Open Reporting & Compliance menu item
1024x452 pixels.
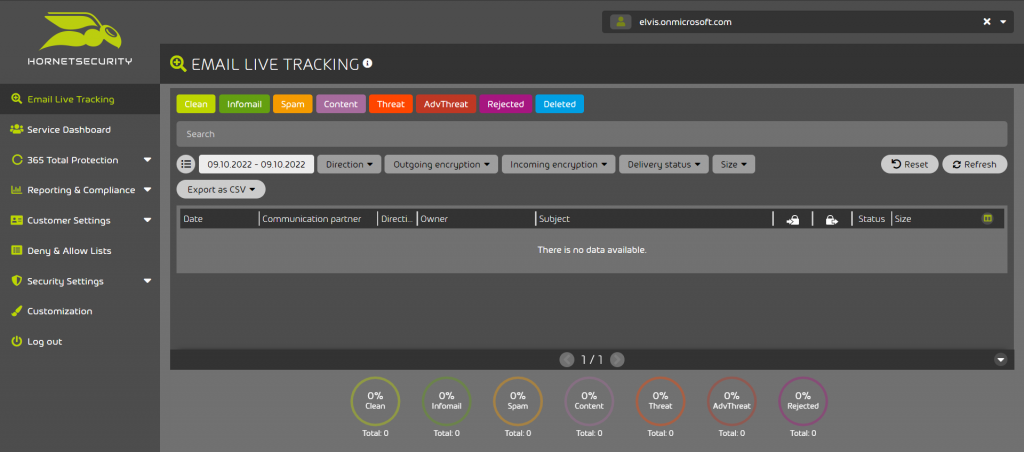[81, 190]
